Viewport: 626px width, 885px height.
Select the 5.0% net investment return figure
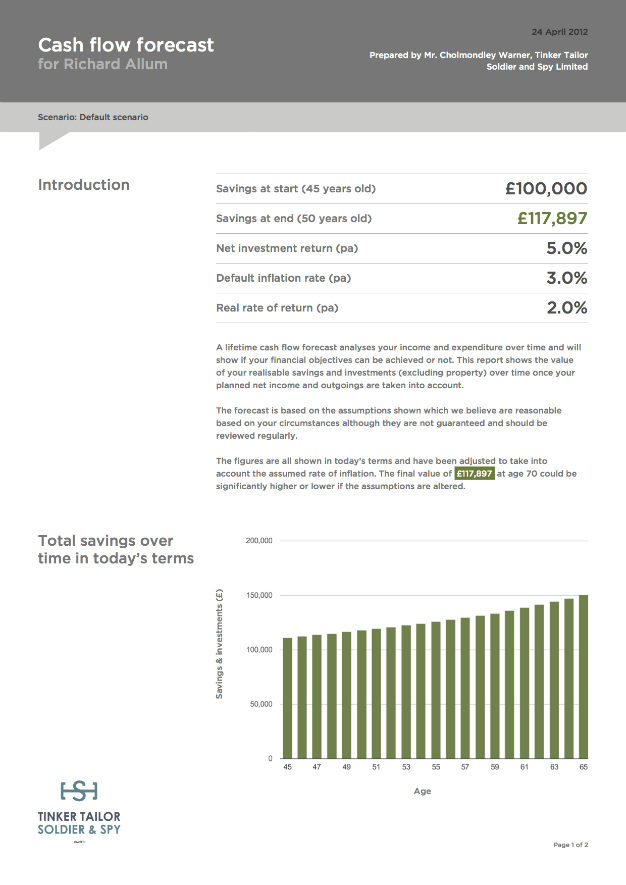point(566,248)
